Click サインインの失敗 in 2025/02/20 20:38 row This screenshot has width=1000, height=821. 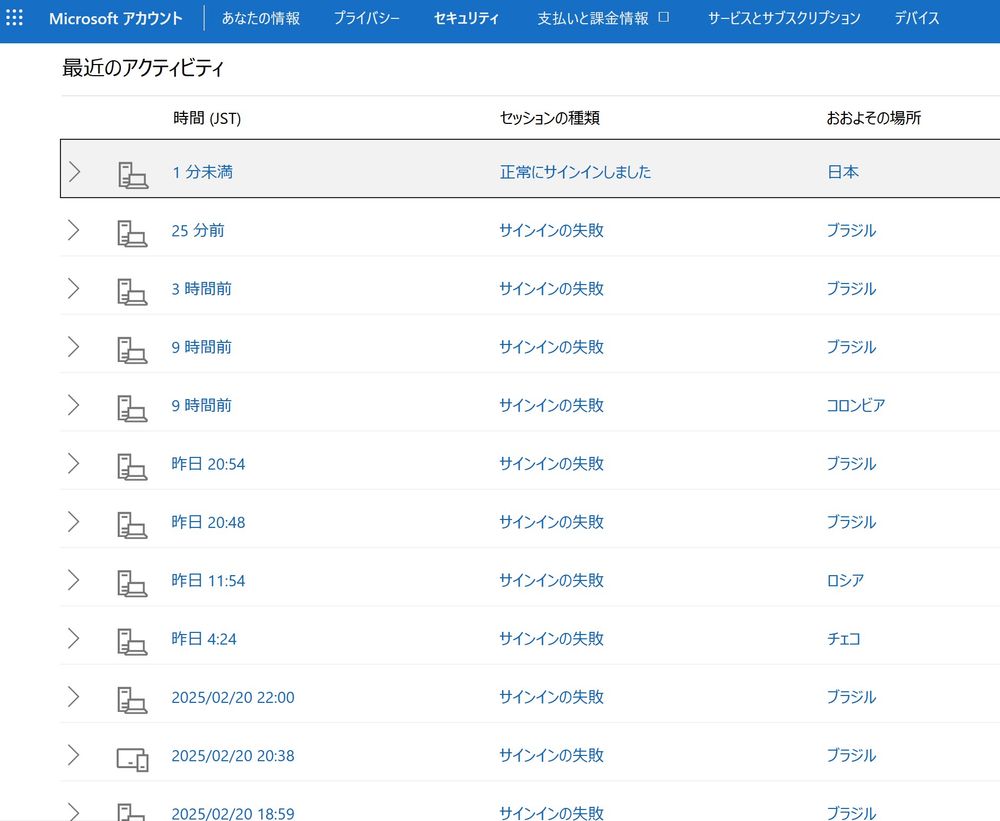point(551,755)
